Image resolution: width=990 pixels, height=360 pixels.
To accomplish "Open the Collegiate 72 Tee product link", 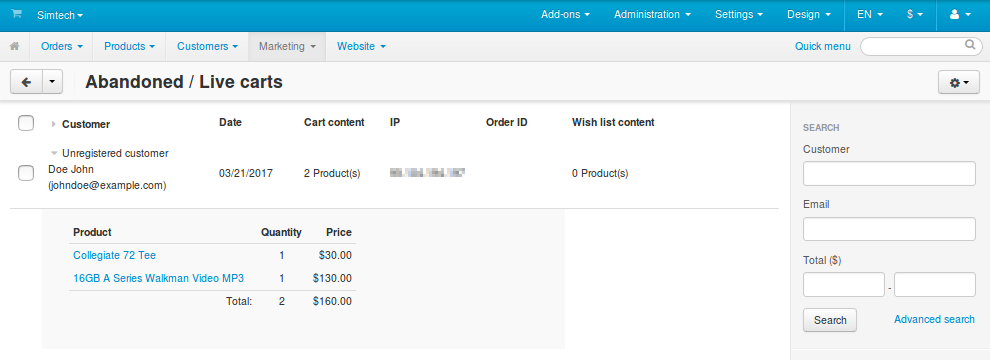I will coord(114,255).
